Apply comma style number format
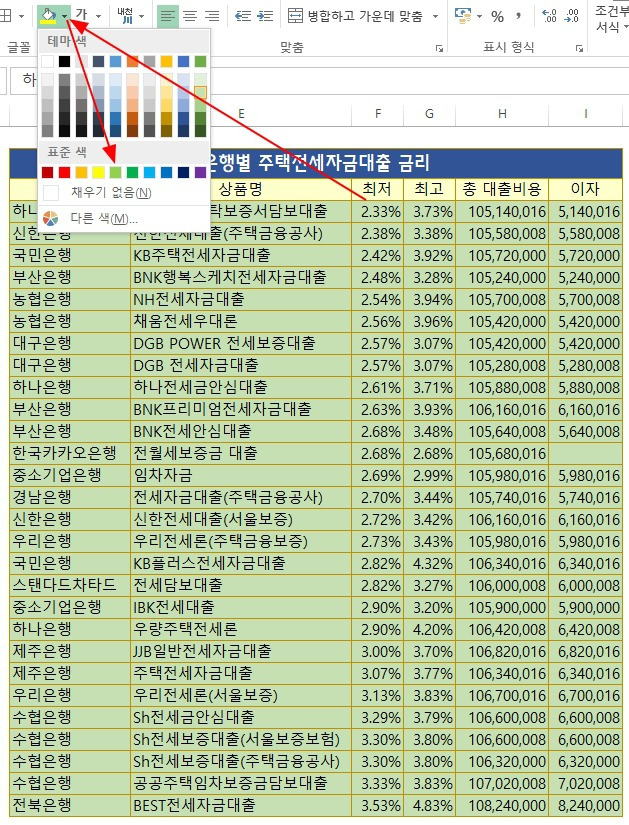629x825 pixels. (x=519, y=17)
